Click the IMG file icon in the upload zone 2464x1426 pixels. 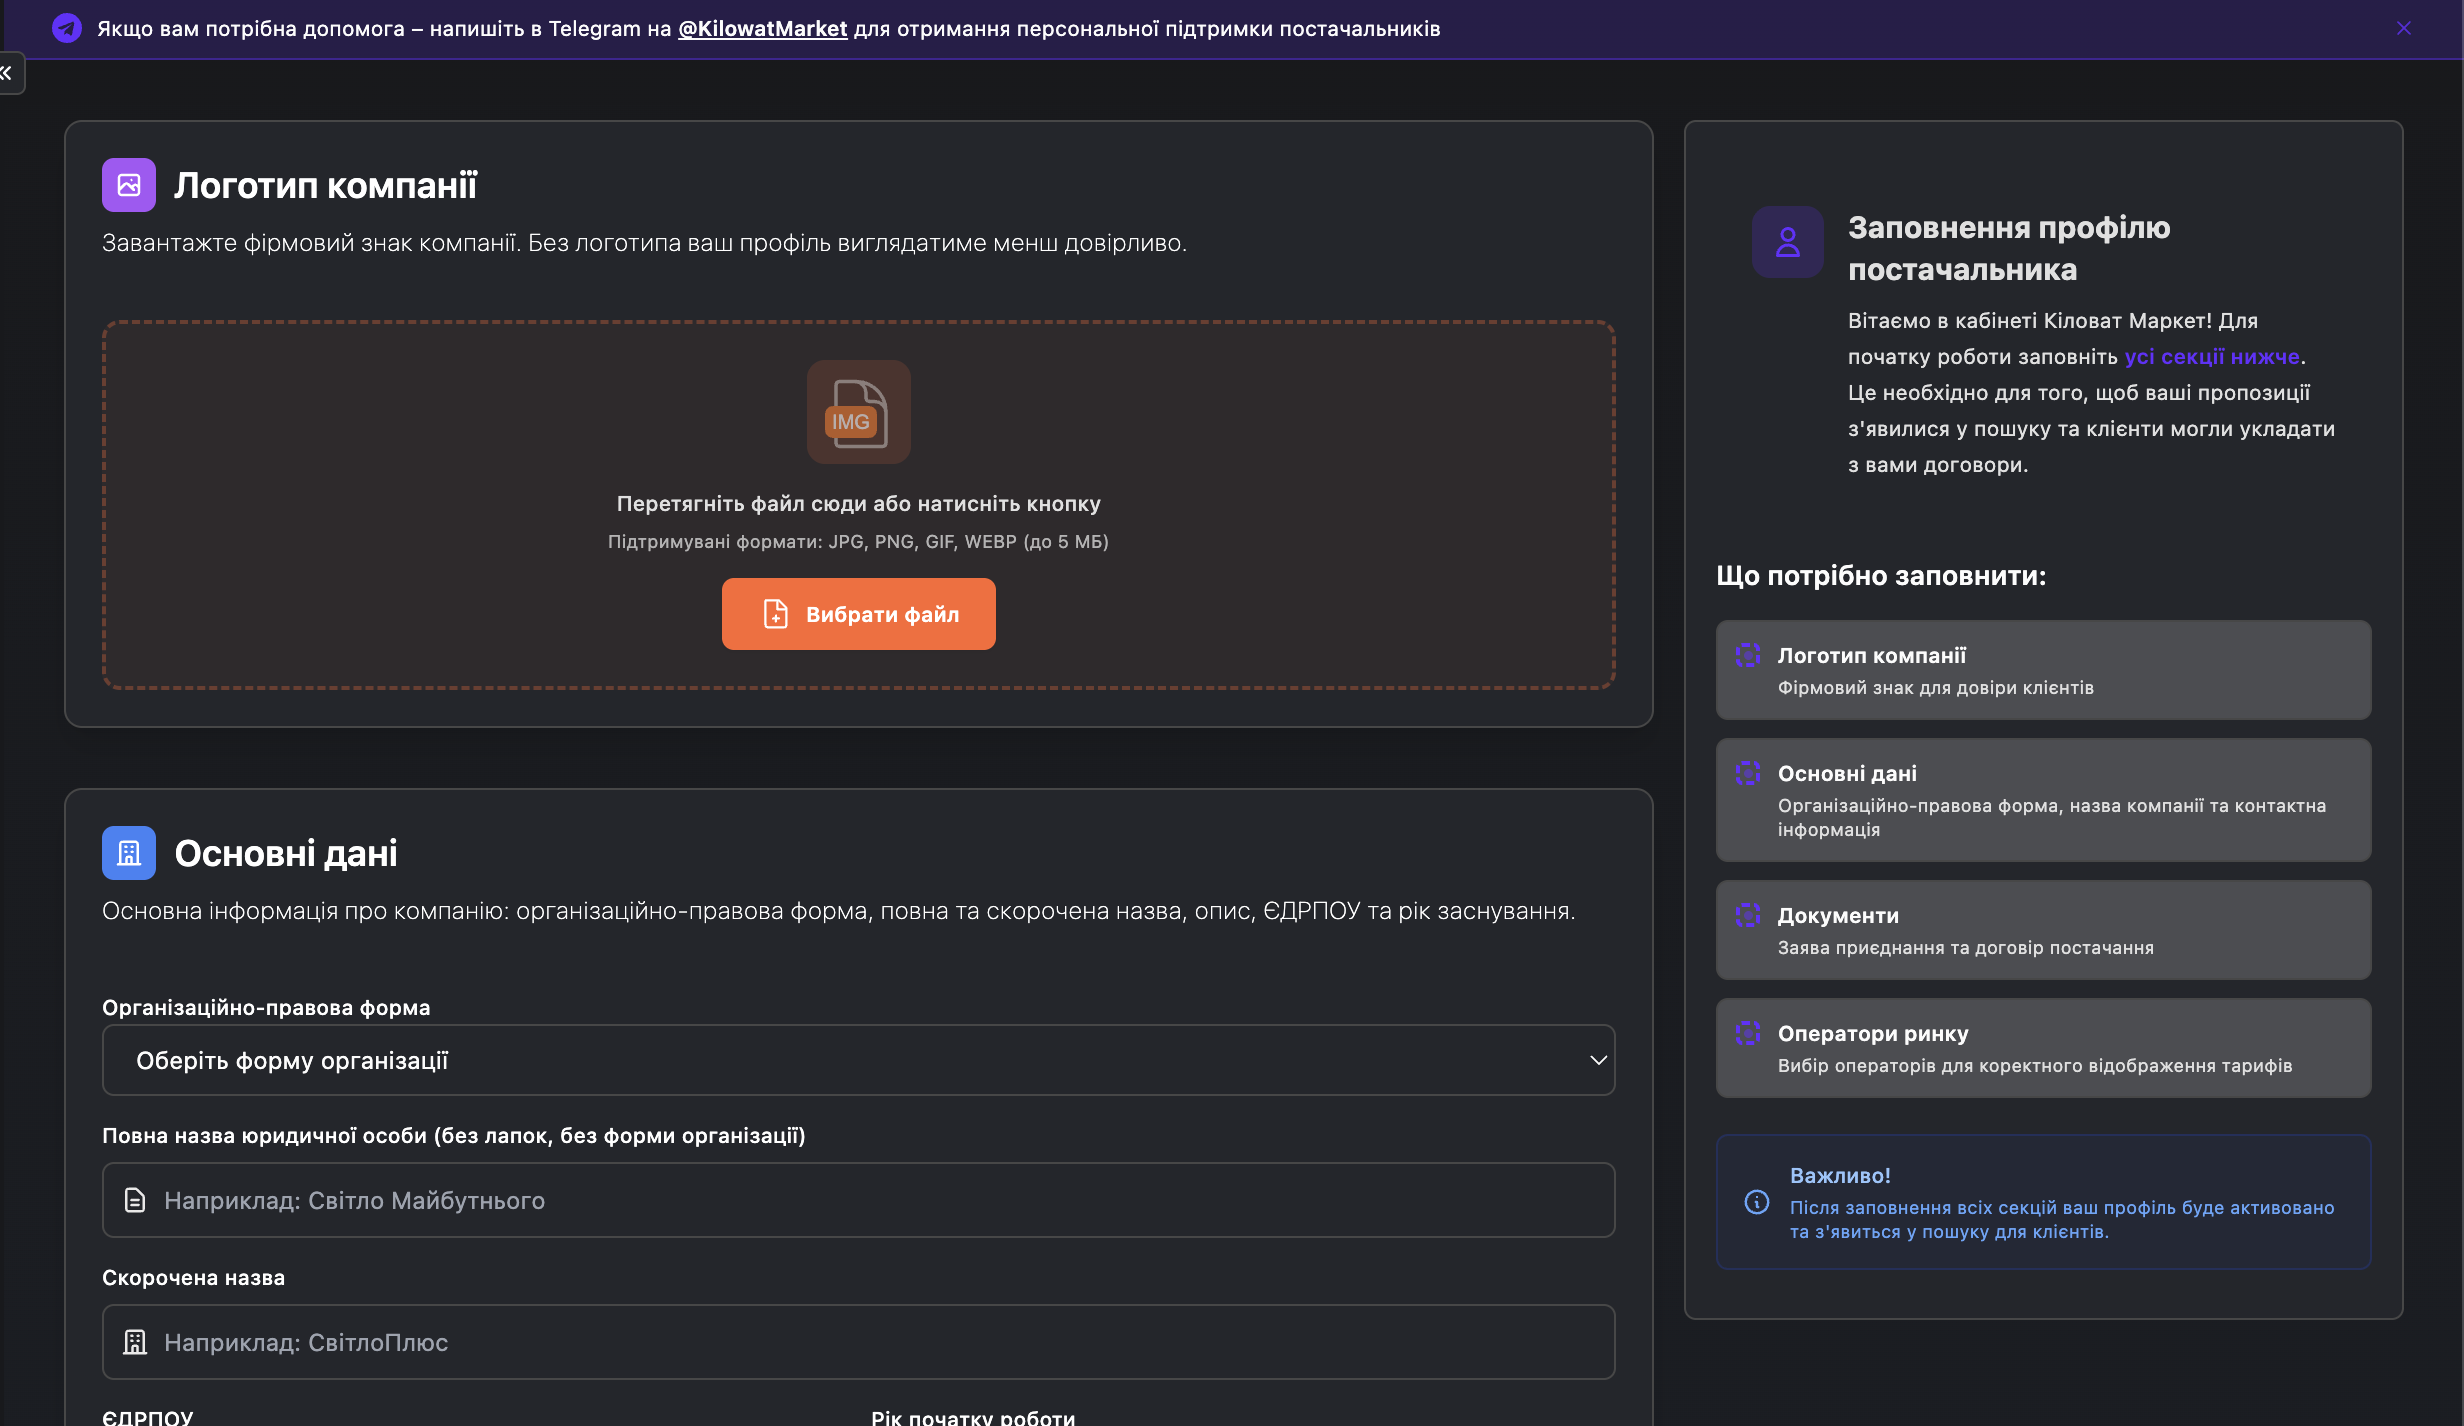click(x=858, y=412)
